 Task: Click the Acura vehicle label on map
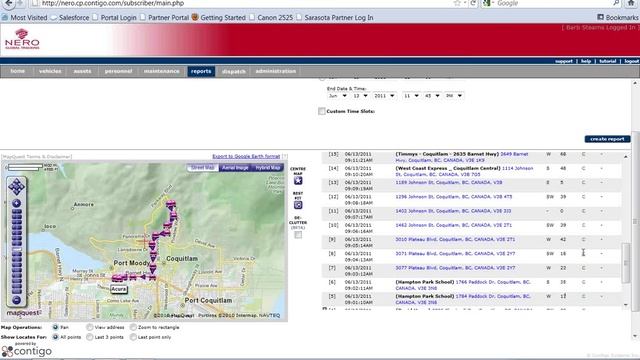click(x=118, y=289)
